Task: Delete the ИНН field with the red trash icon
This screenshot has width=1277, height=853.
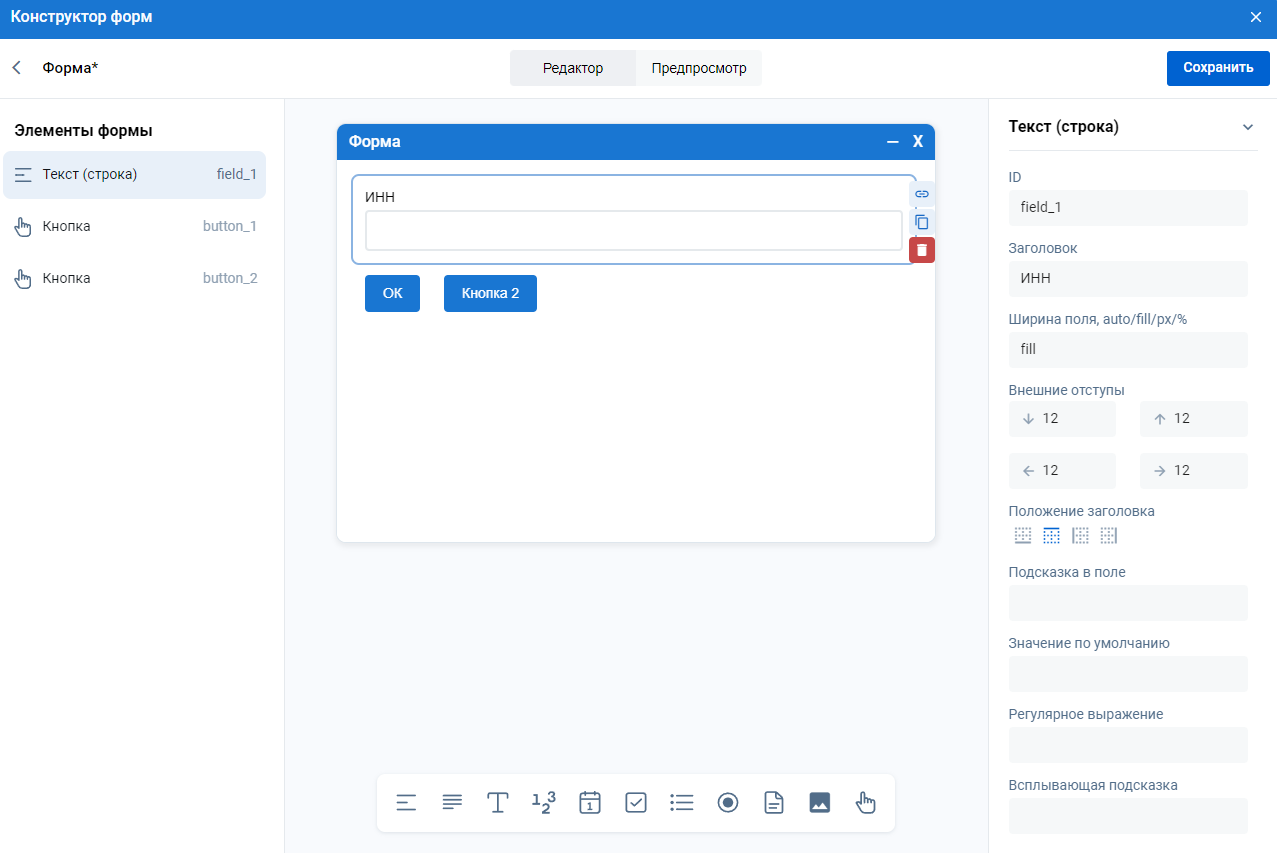Action: tap(922, 250)
